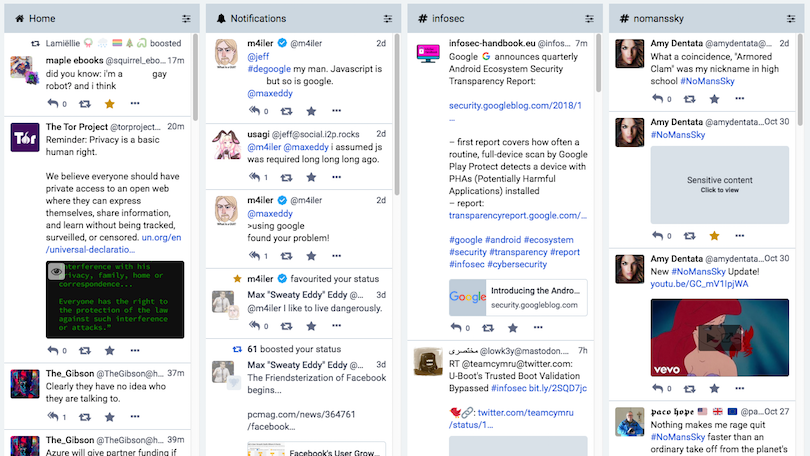The image size is (810, 456).
Task: Favourite Amy Dentata 'Armored Clam' post
Action: (x=714, y=99)
